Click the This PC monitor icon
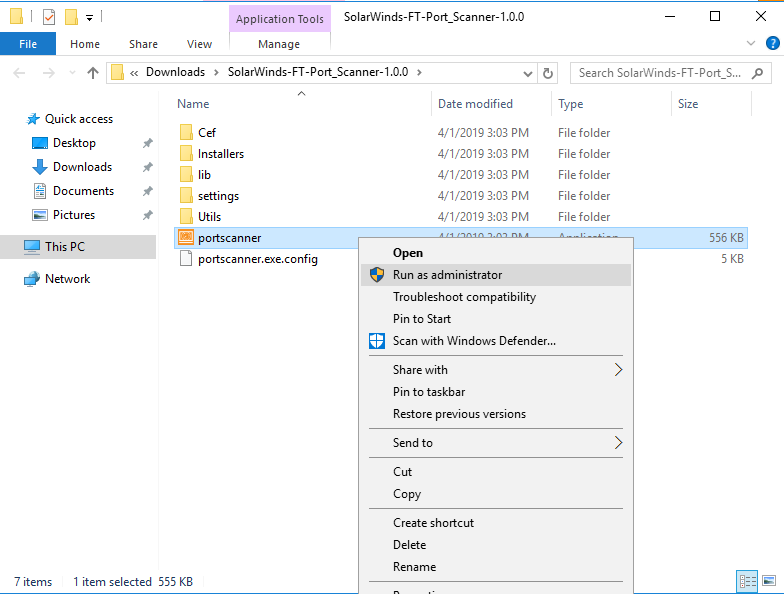Viewport: 784px width, 594px height. (32, 247)
